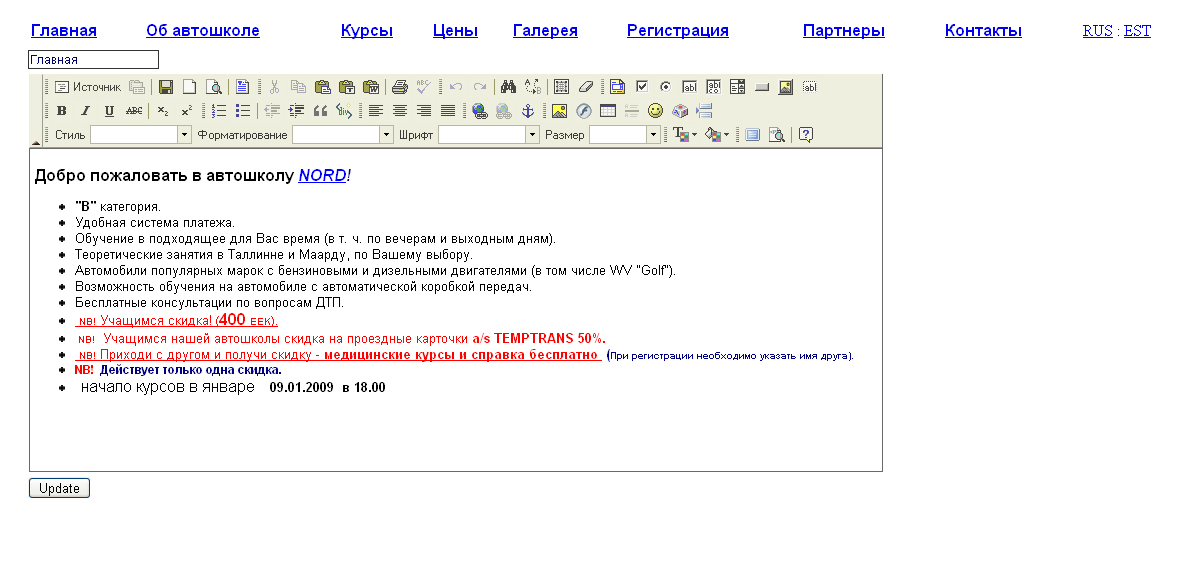The height and width of the screenshot is (562, 1198).
Task: Center align the text
Action: [x=400, y=111]
